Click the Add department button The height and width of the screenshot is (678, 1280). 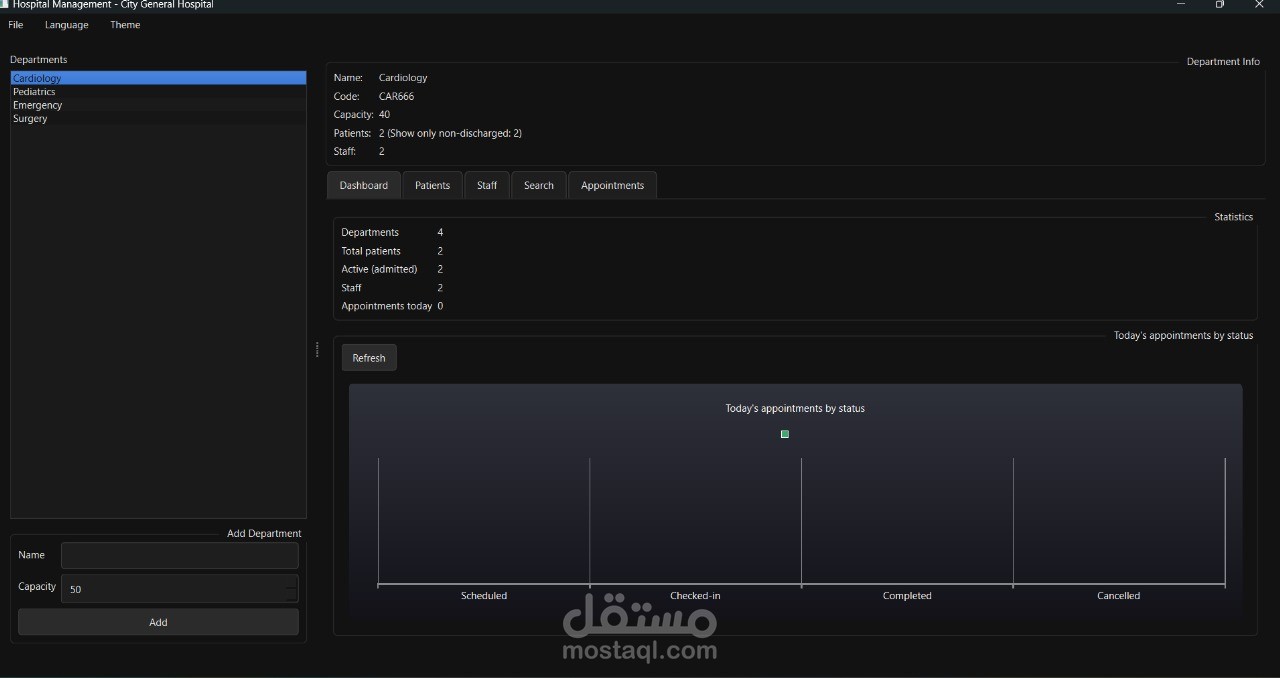(158, 622)
